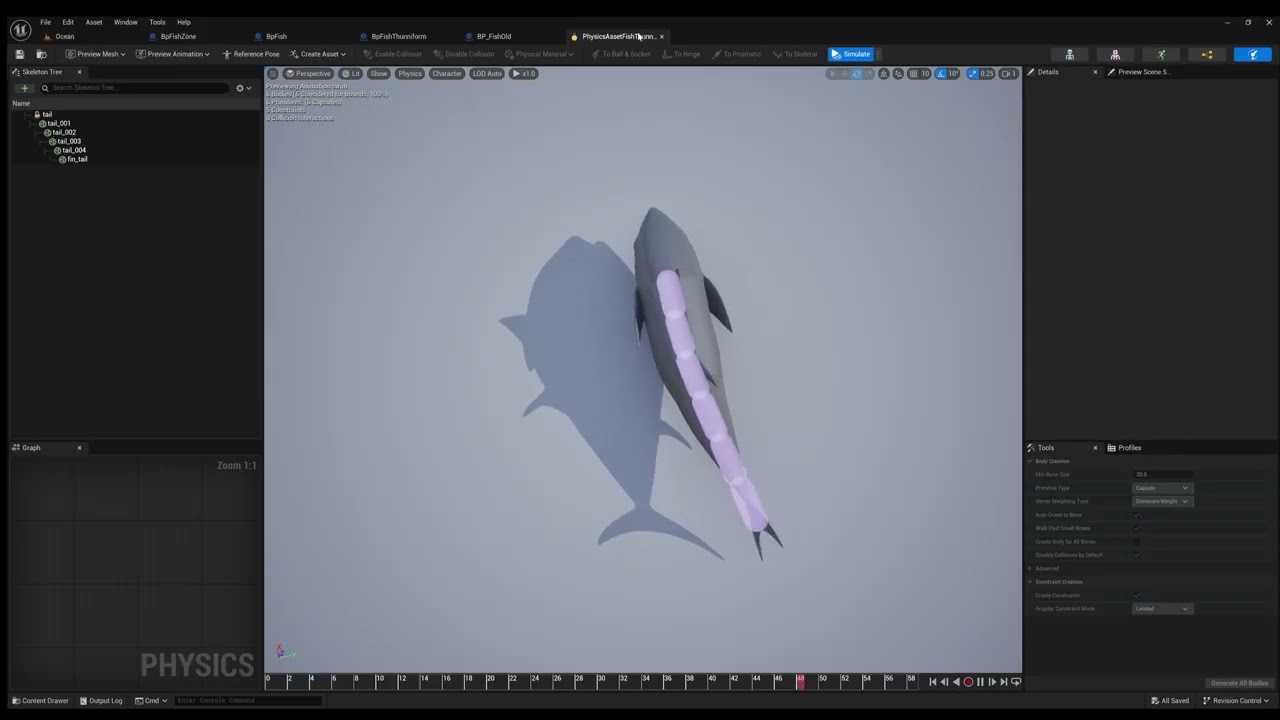Click the Perspective viewport button
The height and width of the screenshot is (720, 1280).
click(308, 73)
